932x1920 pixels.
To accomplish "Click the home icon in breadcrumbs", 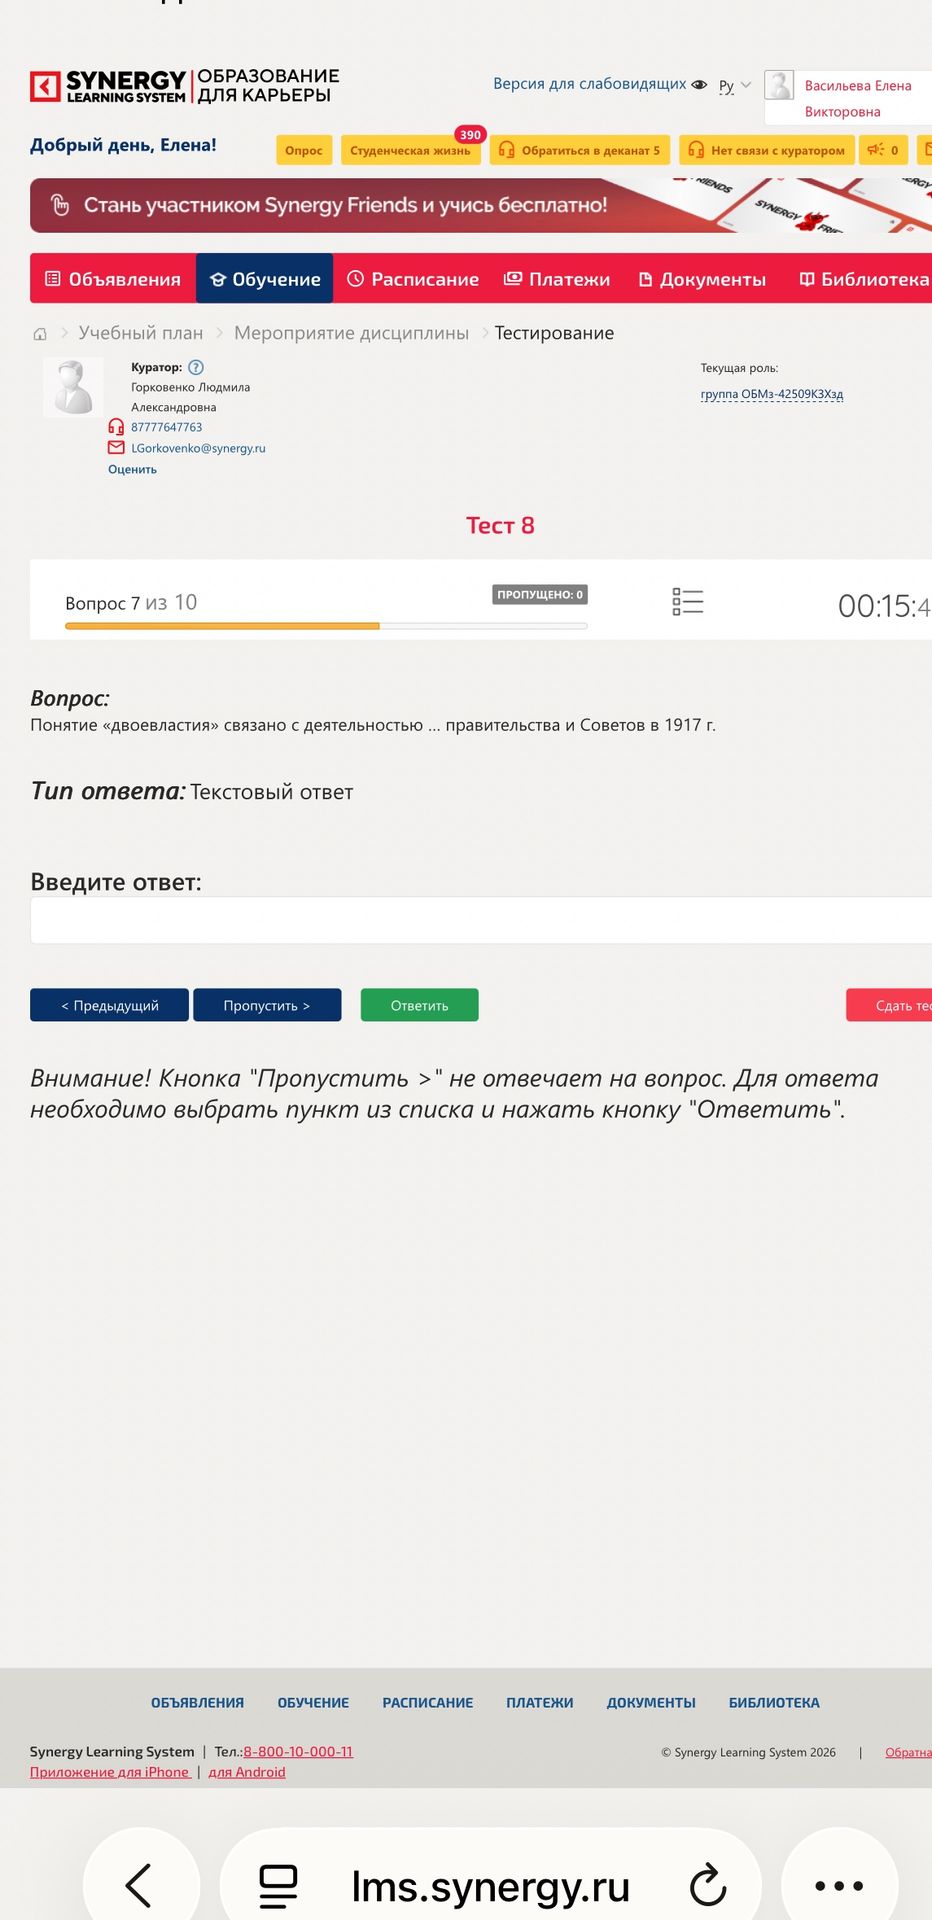I will point(40,334).
